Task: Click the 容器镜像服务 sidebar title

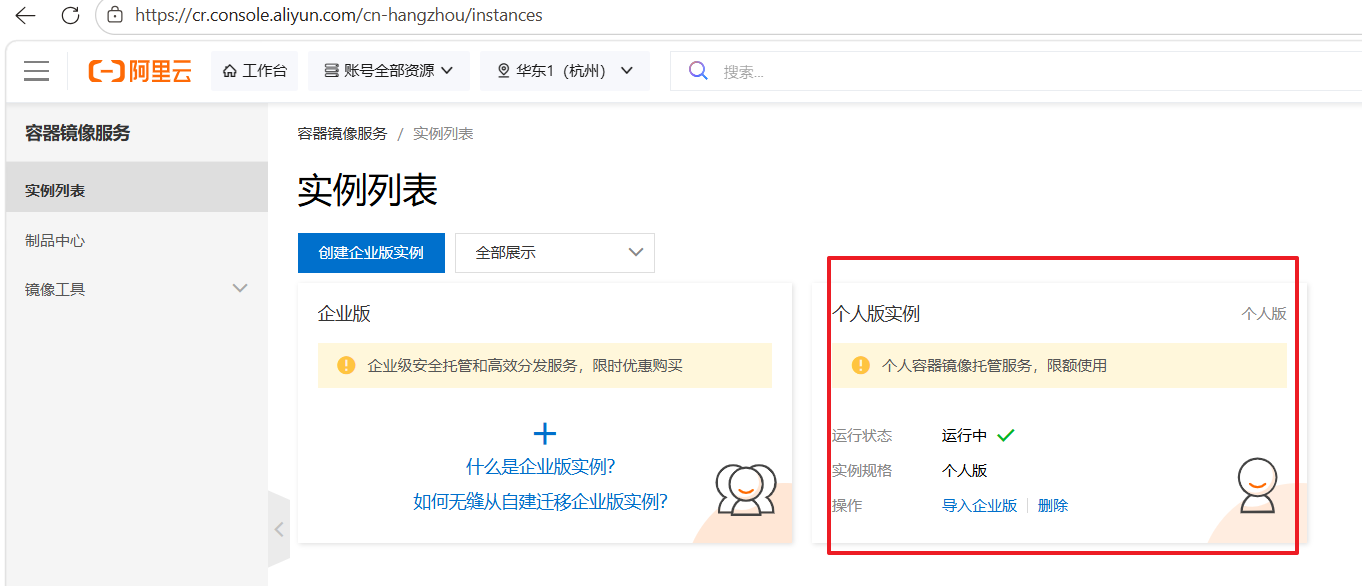Action: (x=78, y=133)
